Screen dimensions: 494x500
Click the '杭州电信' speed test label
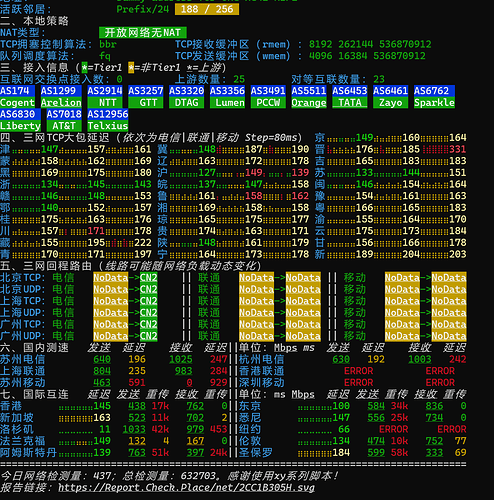[262, 359]
